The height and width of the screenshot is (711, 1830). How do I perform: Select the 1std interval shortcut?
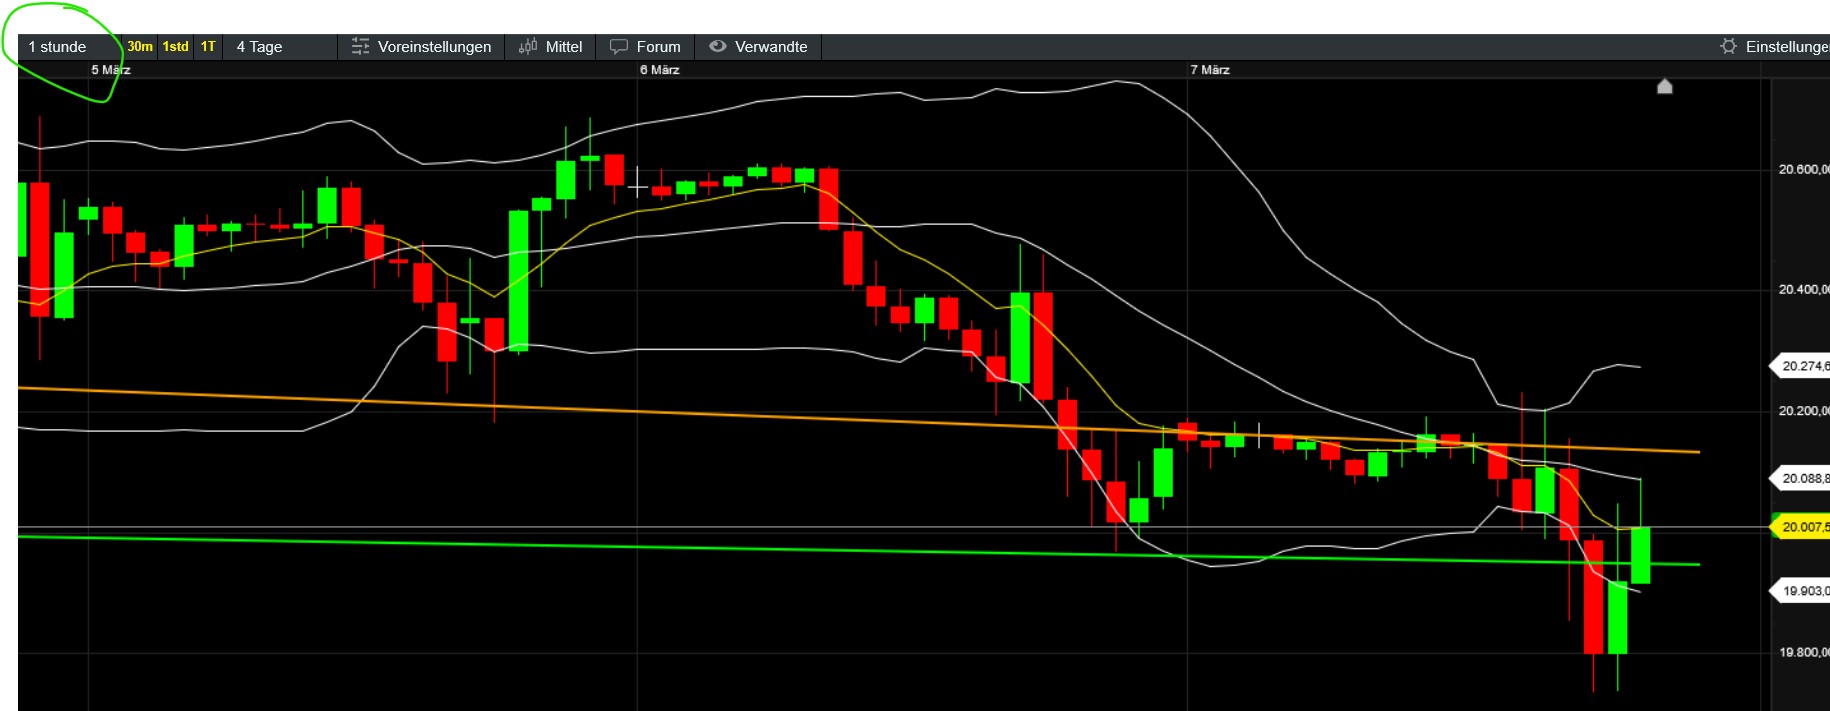point(176,47)
